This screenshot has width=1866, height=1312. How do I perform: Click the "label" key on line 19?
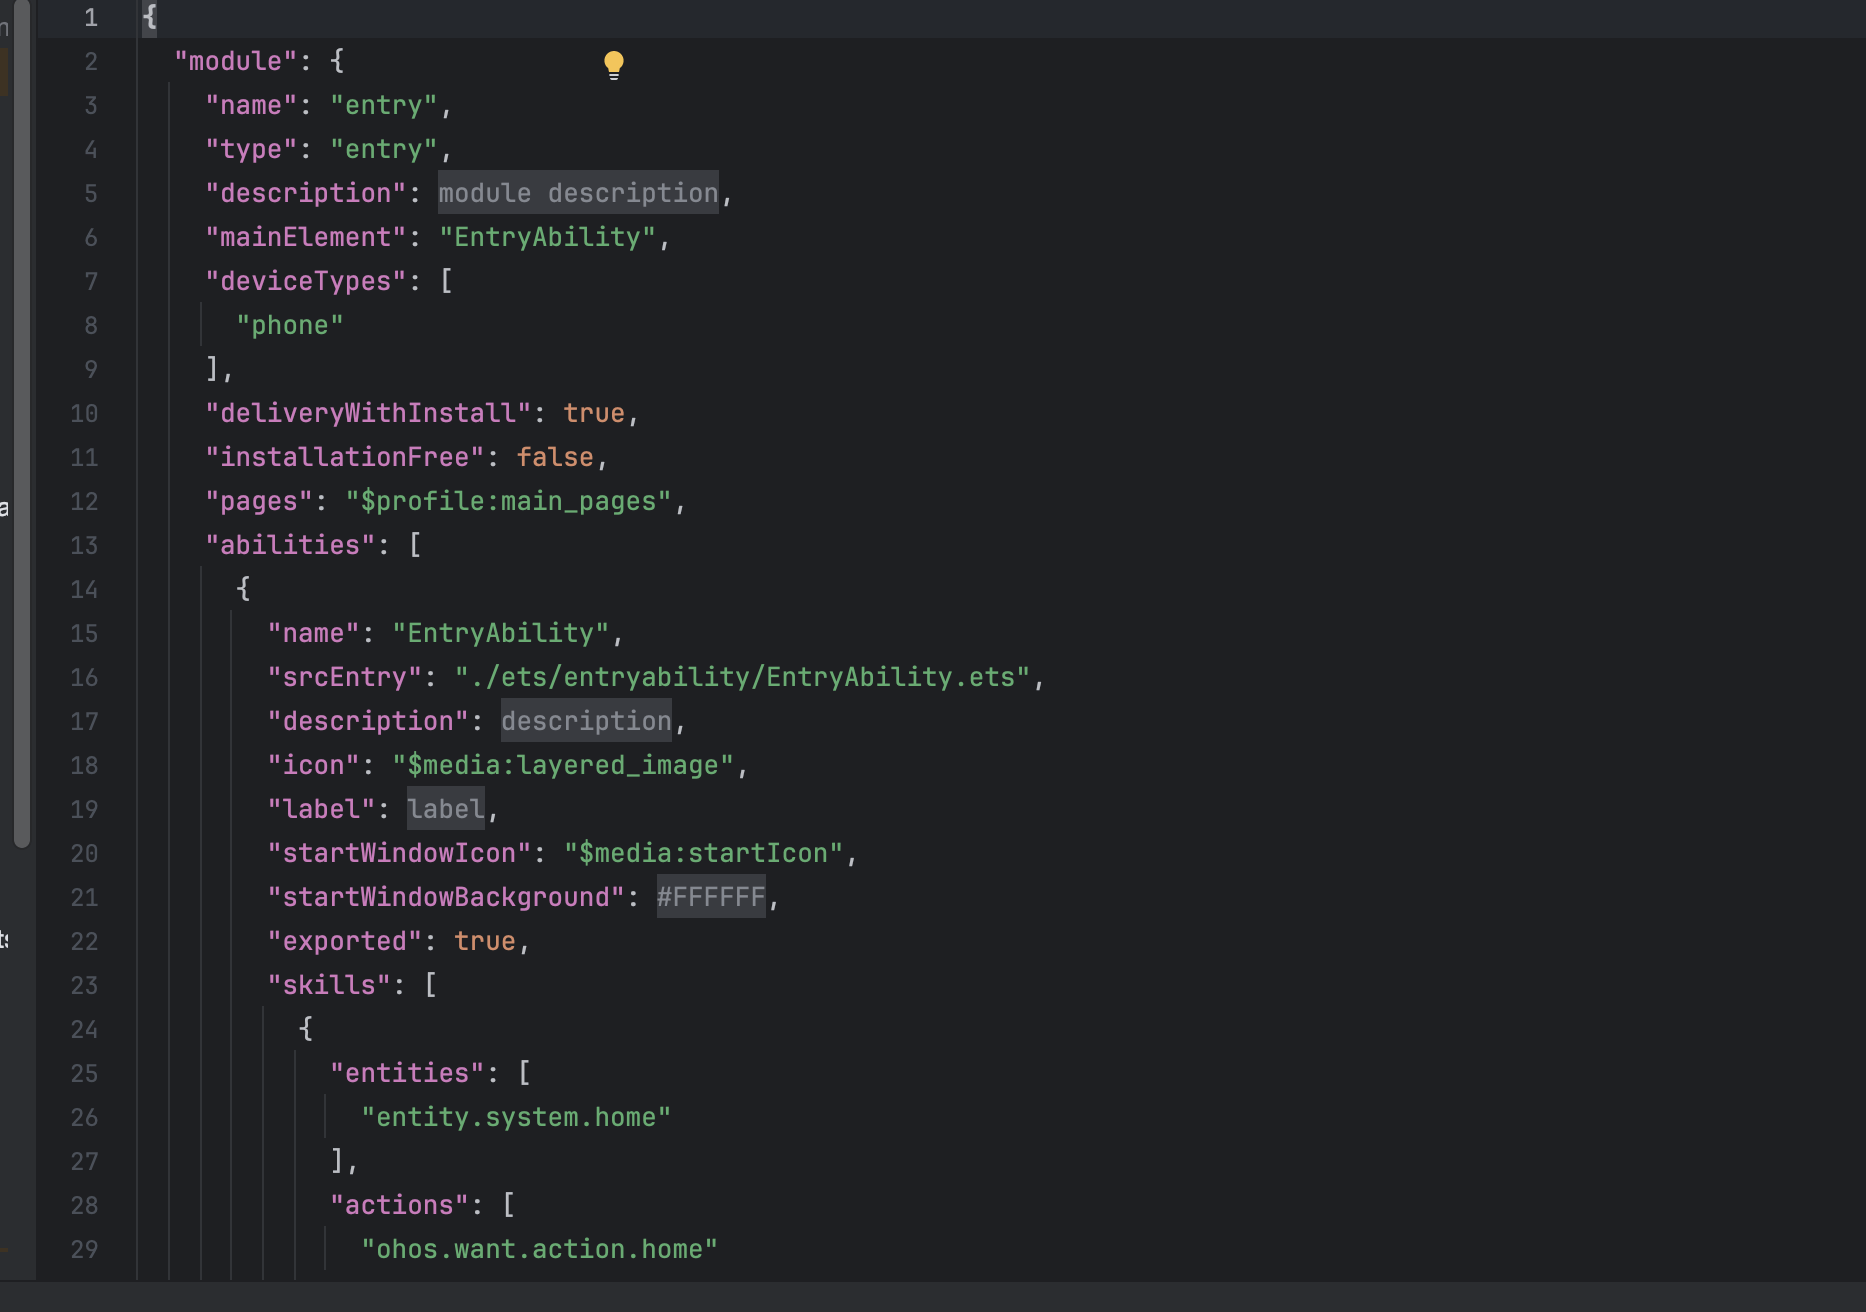[321, 809]
